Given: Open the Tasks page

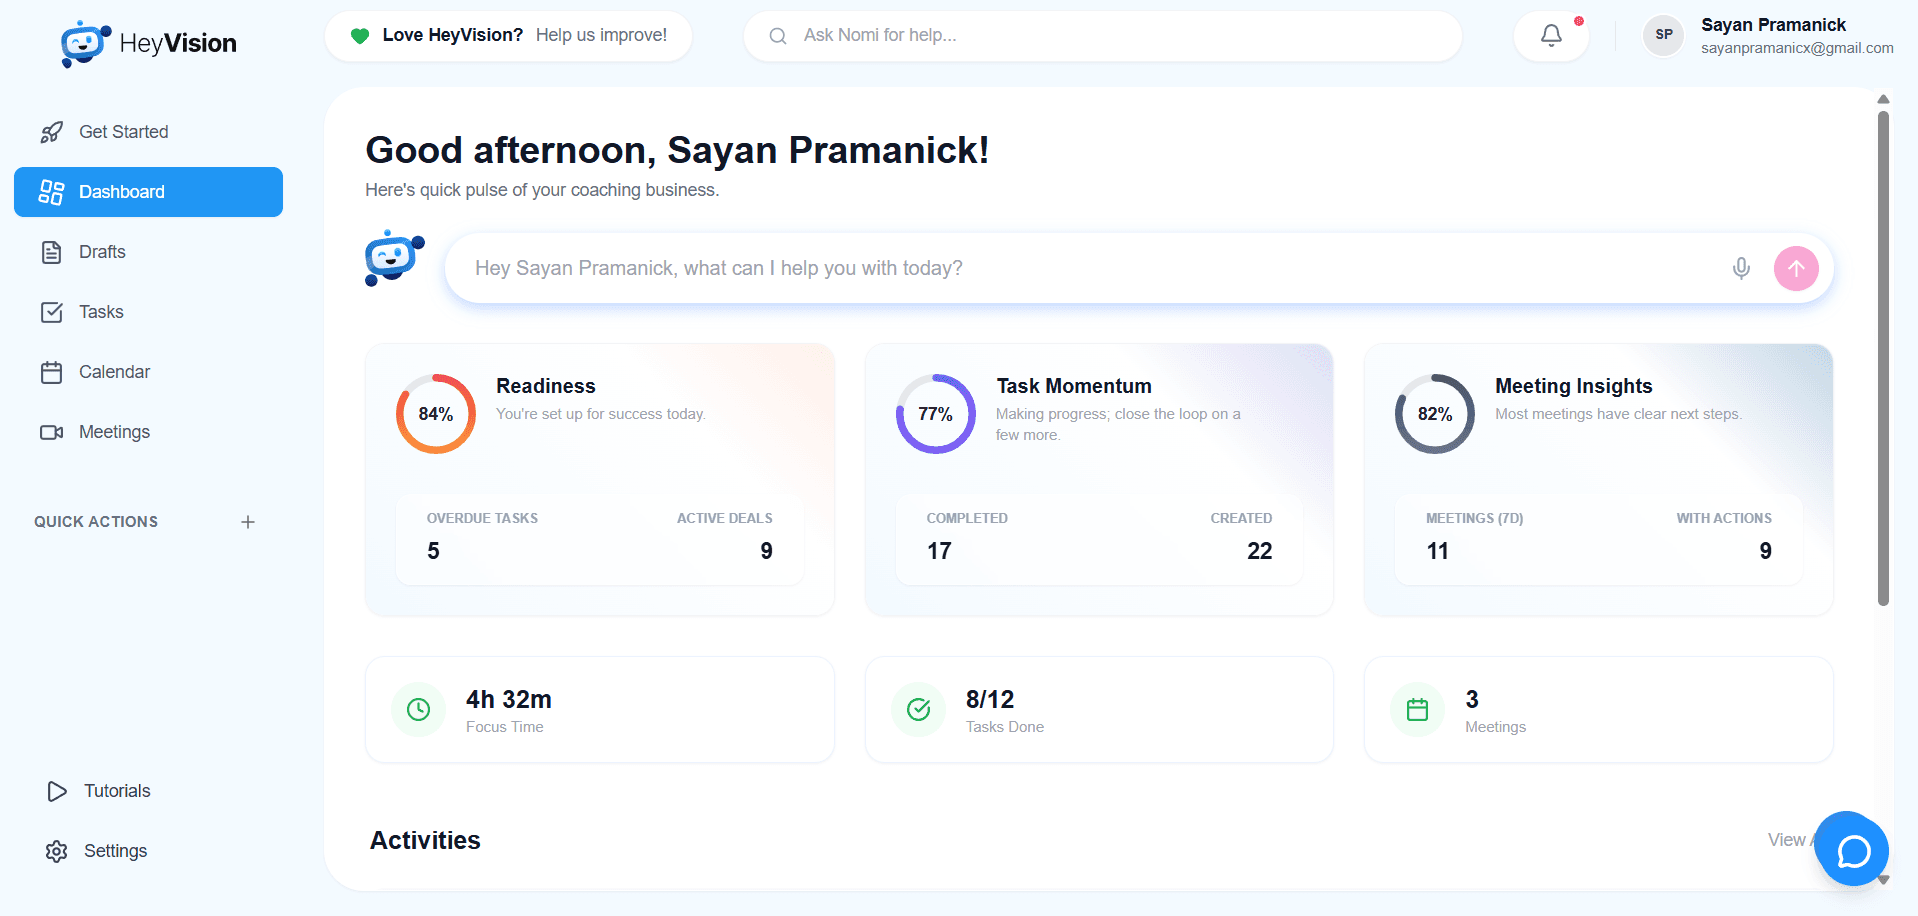Looking at the screenshot, I should click(101, 312).
